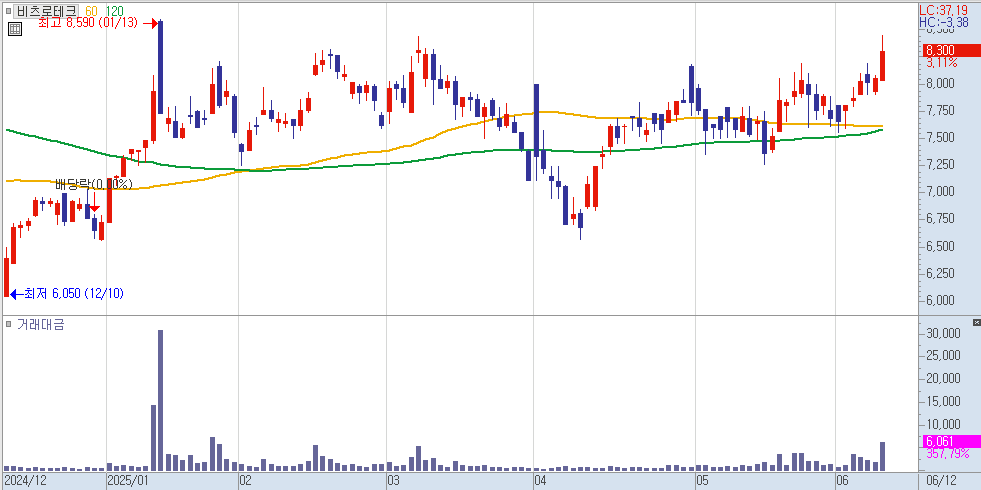Click the tallest volume bar in January
The image size is (981, 490).
[x=160, y=400]
